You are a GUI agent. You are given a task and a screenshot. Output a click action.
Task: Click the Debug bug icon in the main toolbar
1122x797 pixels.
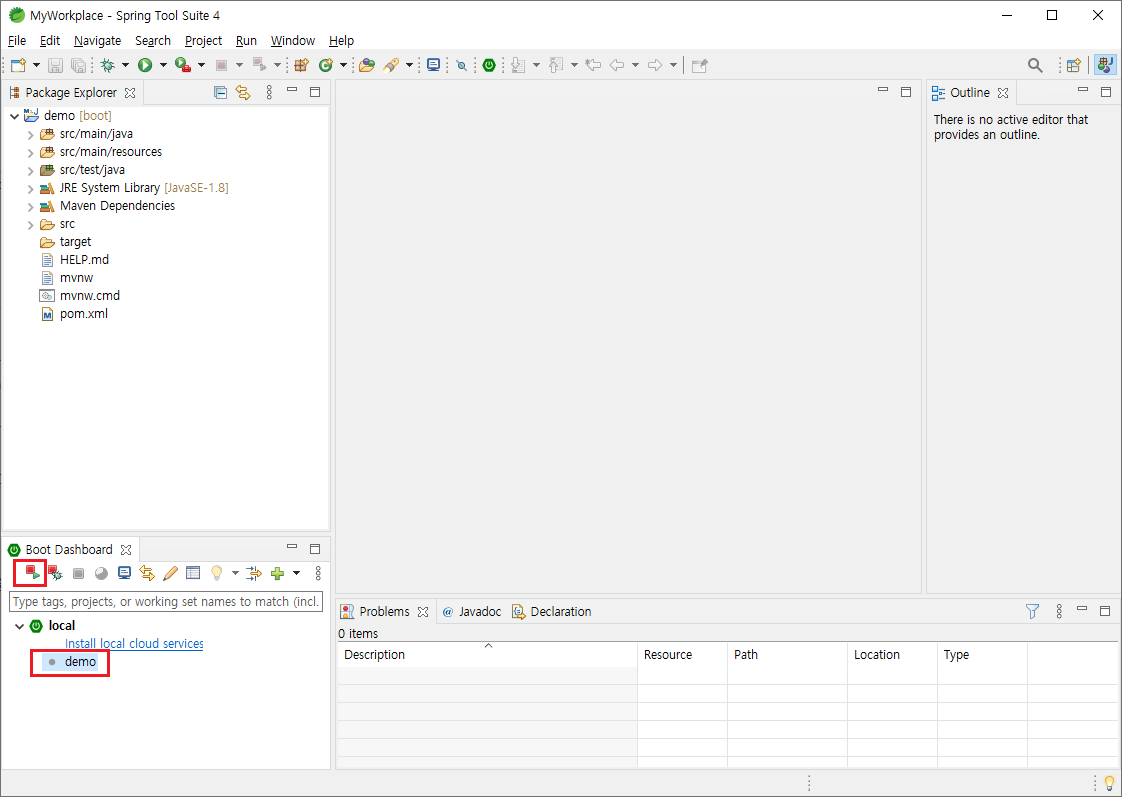click(107, 65)
